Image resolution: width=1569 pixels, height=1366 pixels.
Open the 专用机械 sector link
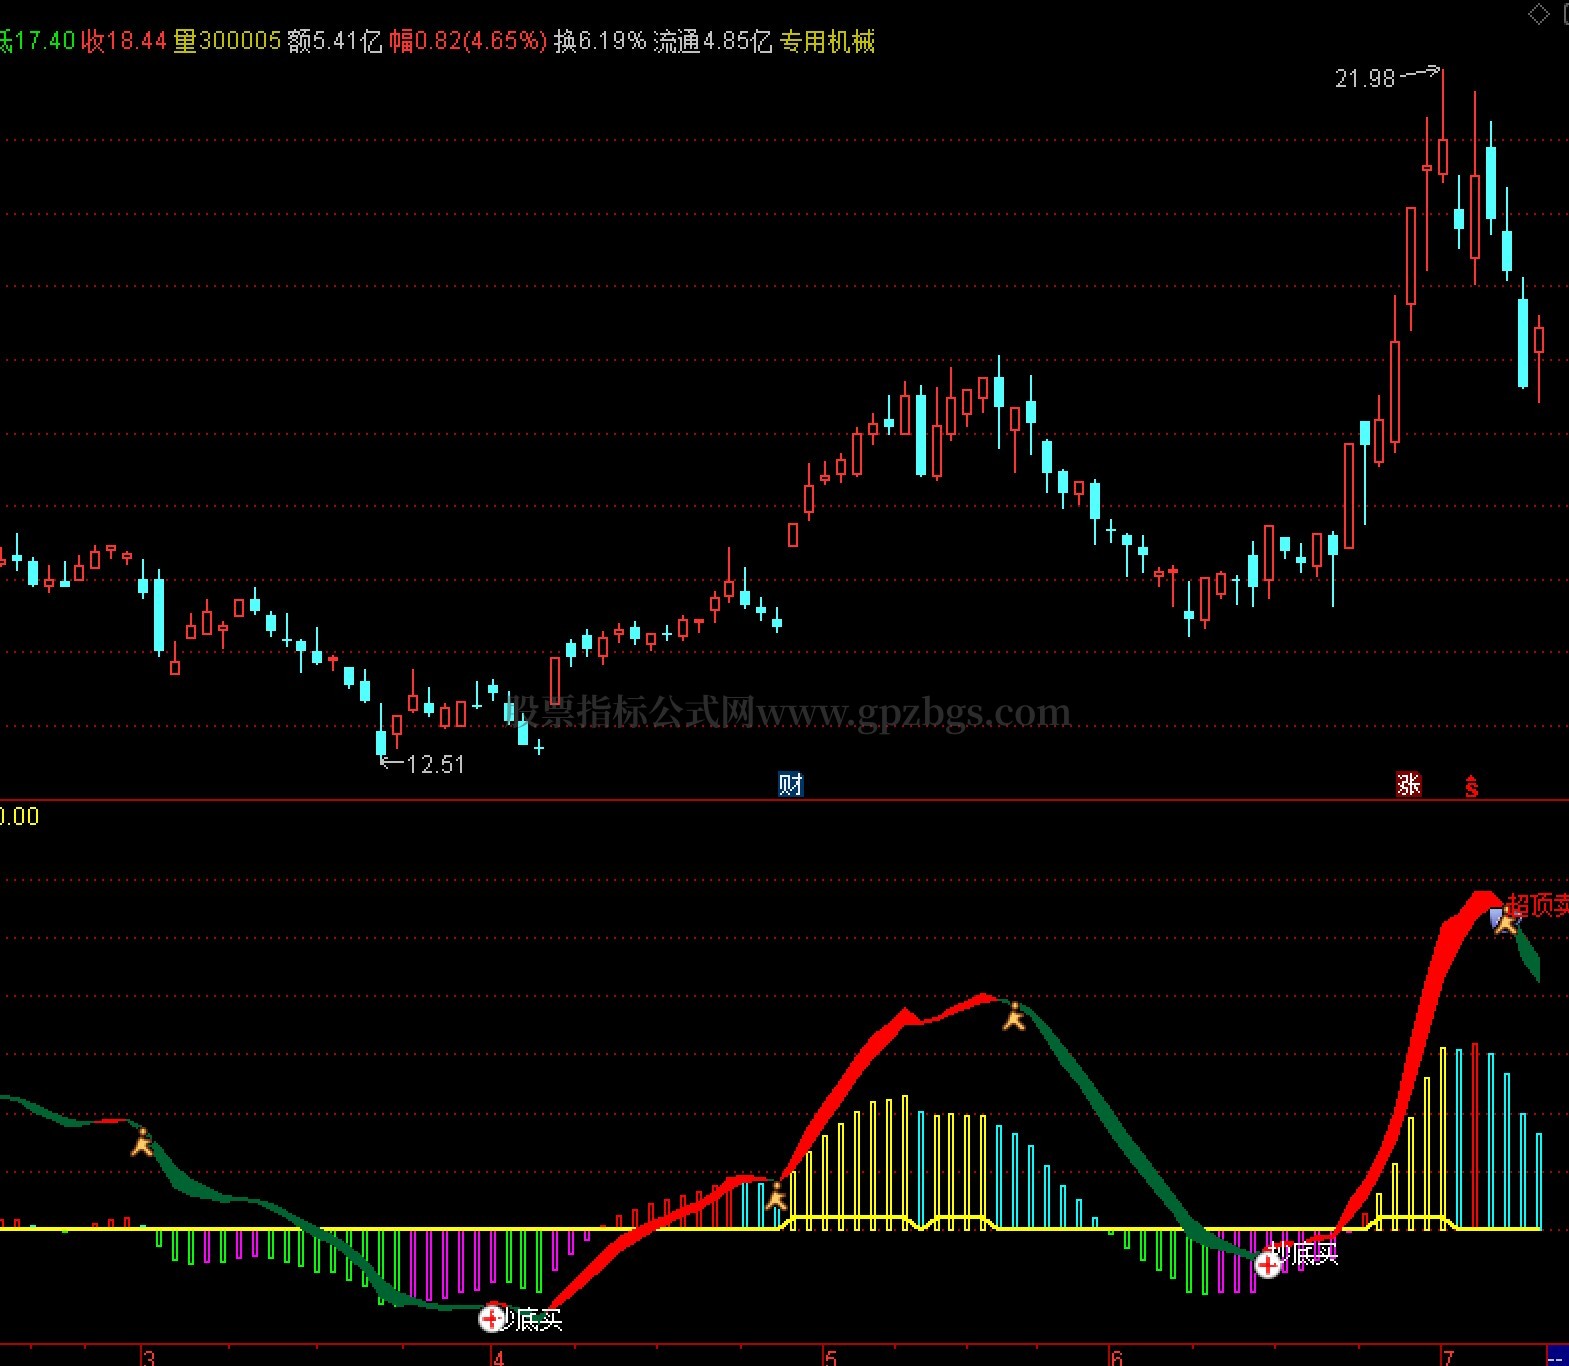click(x=827, y=41)
